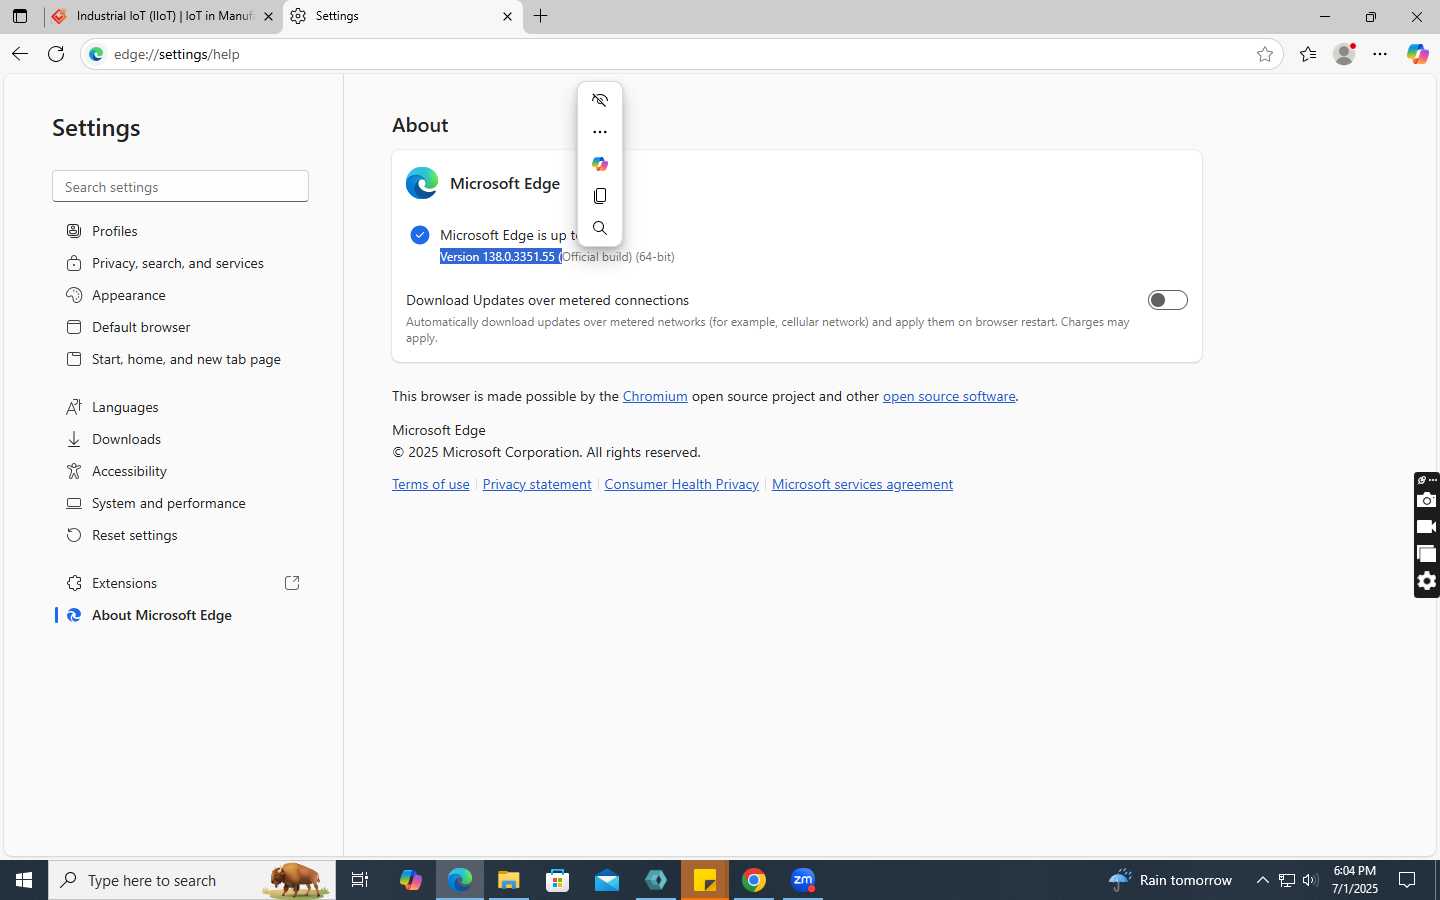Screen dimensions: 1440x900
Task: Click the screenshot camera icon on overlay
Action: (1427, 500)
